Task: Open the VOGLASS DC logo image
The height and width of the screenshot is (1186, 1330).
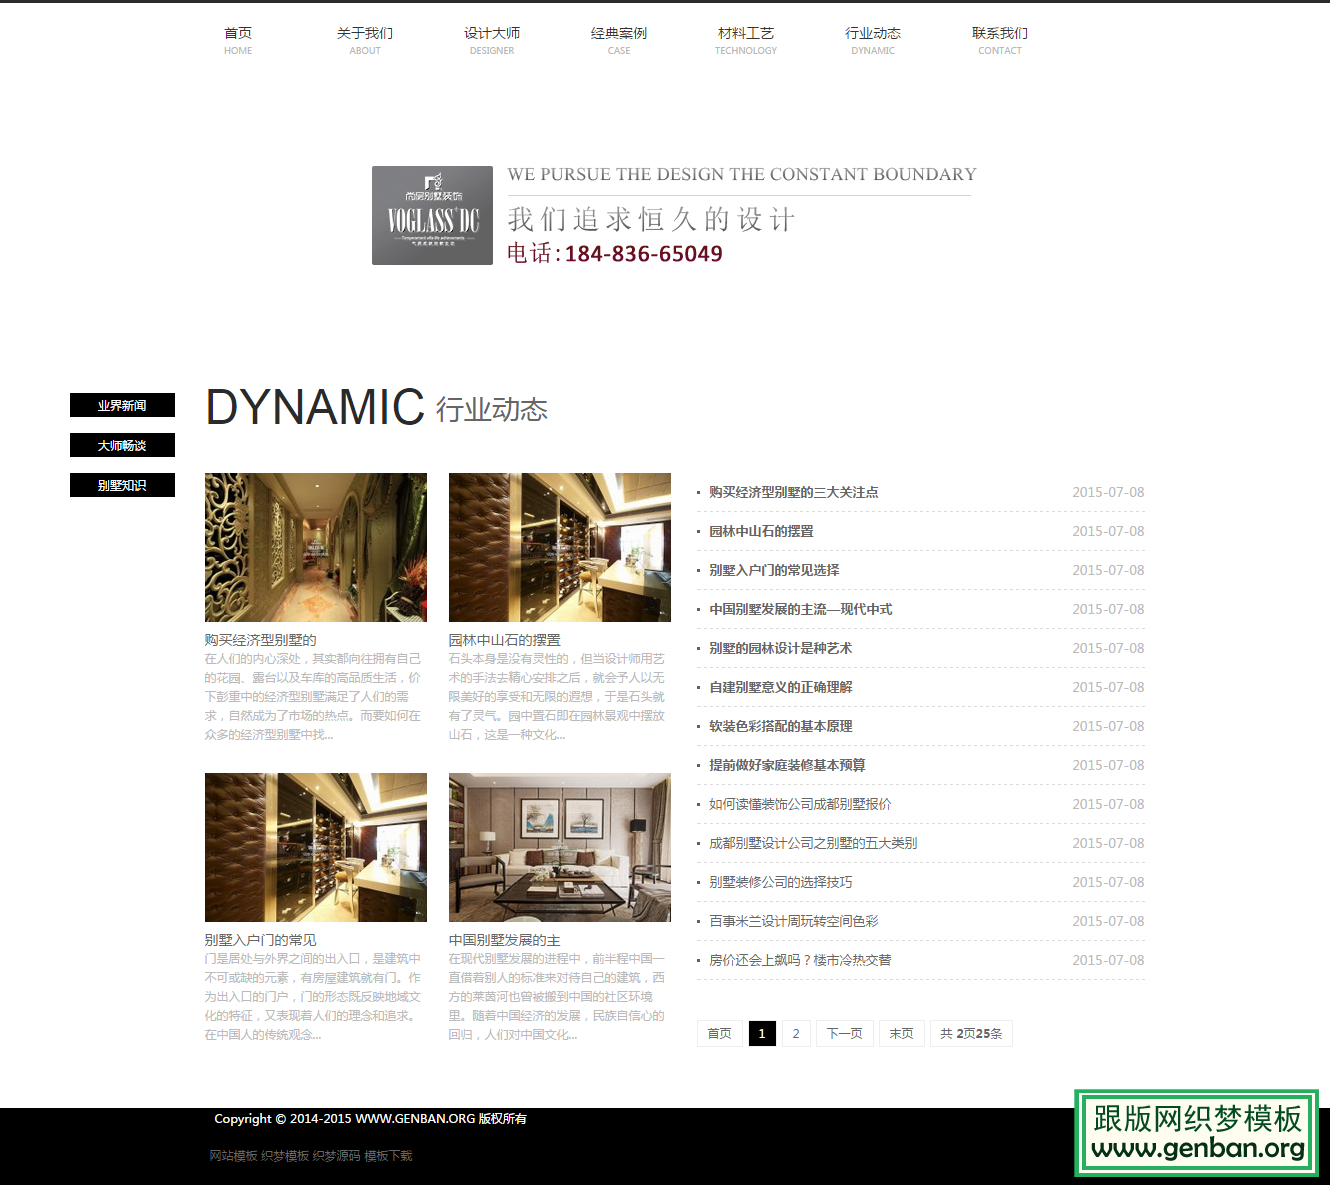Action: (x=432, y=214)
